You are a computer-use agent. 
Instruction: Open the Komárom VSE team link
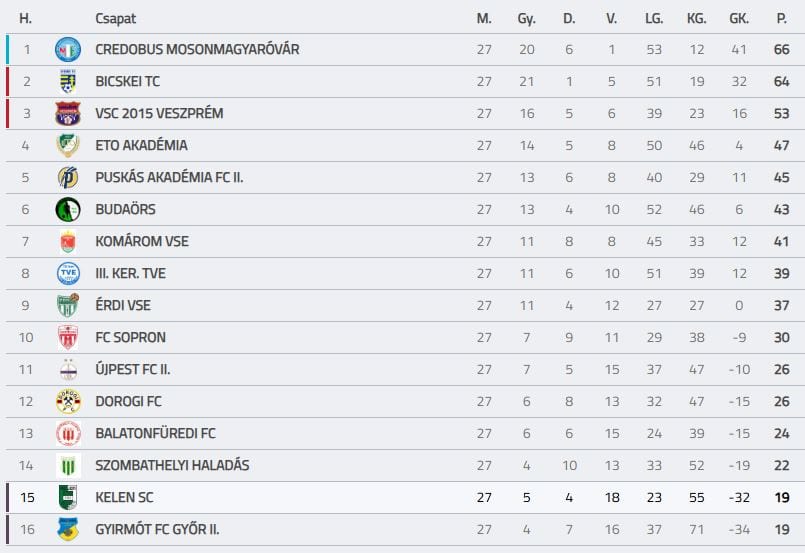[x=142, y=241]
